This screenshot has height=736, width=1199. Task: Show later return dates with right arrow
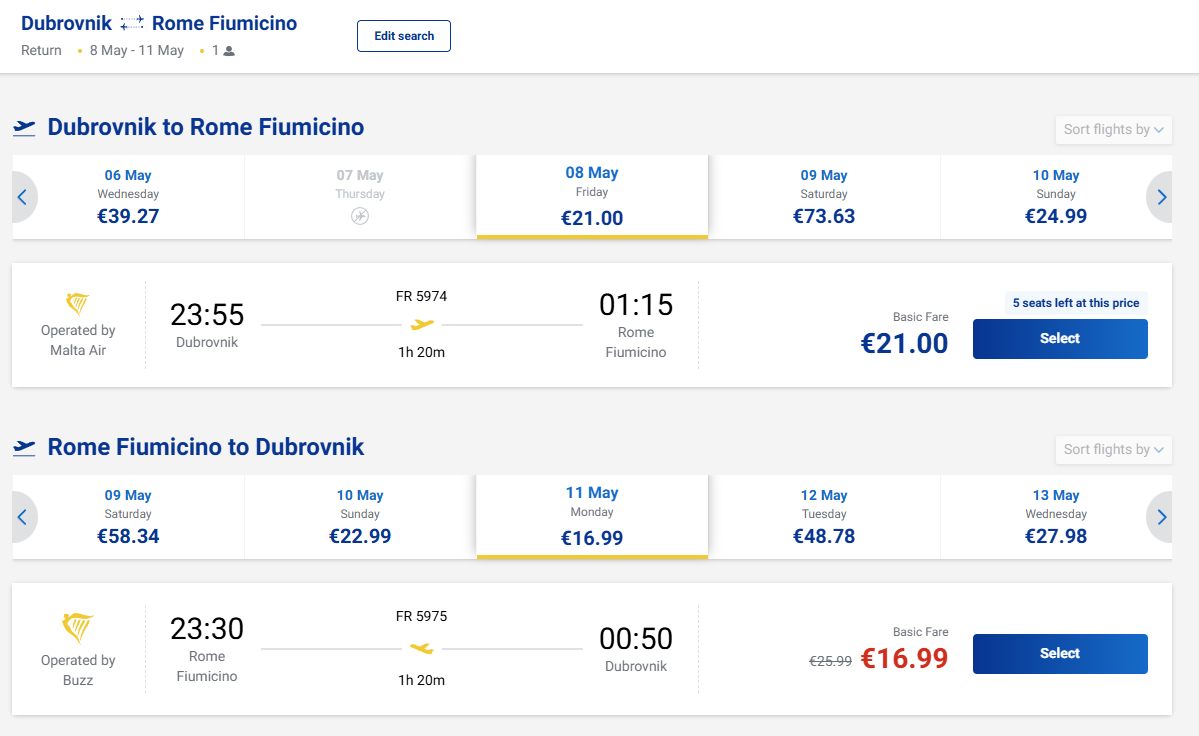pos(1161,517)
